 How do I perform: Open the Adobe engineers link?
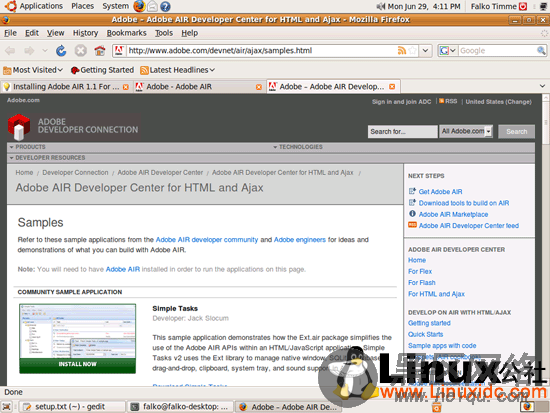coord(300,240)
